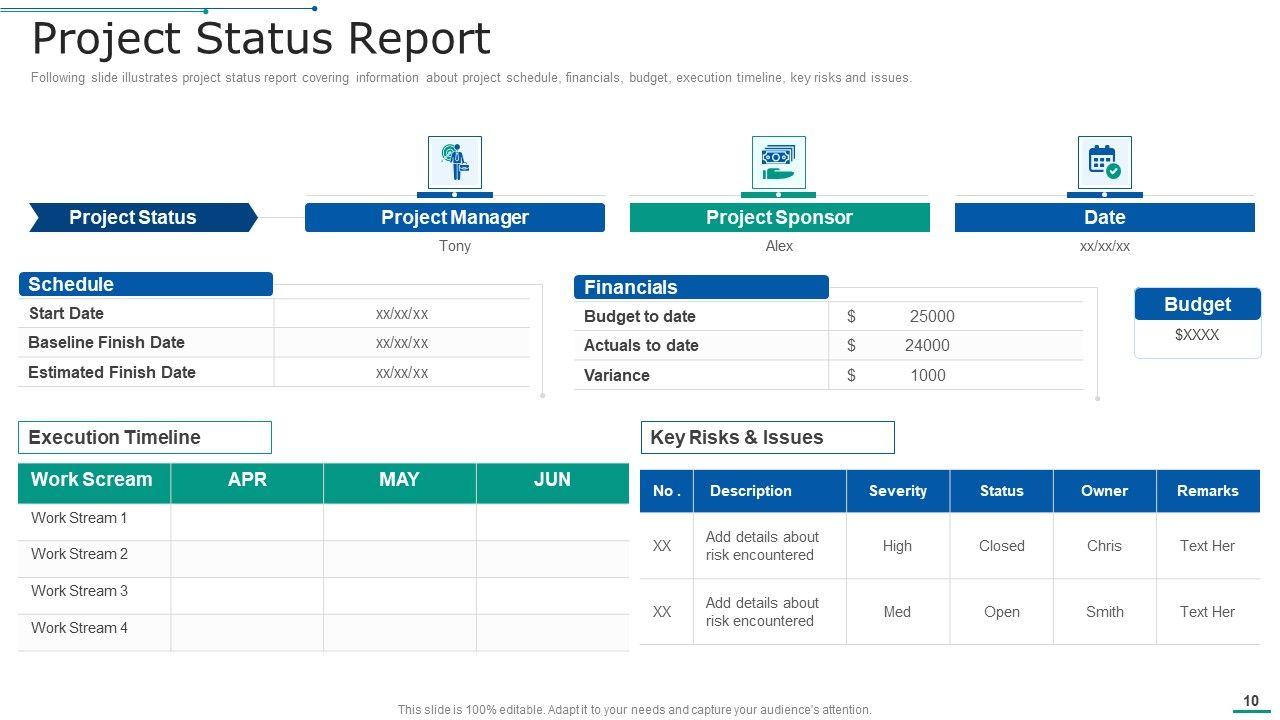Click the project manager person icon
Viewport: 1280px width, 720px height.
455,162
